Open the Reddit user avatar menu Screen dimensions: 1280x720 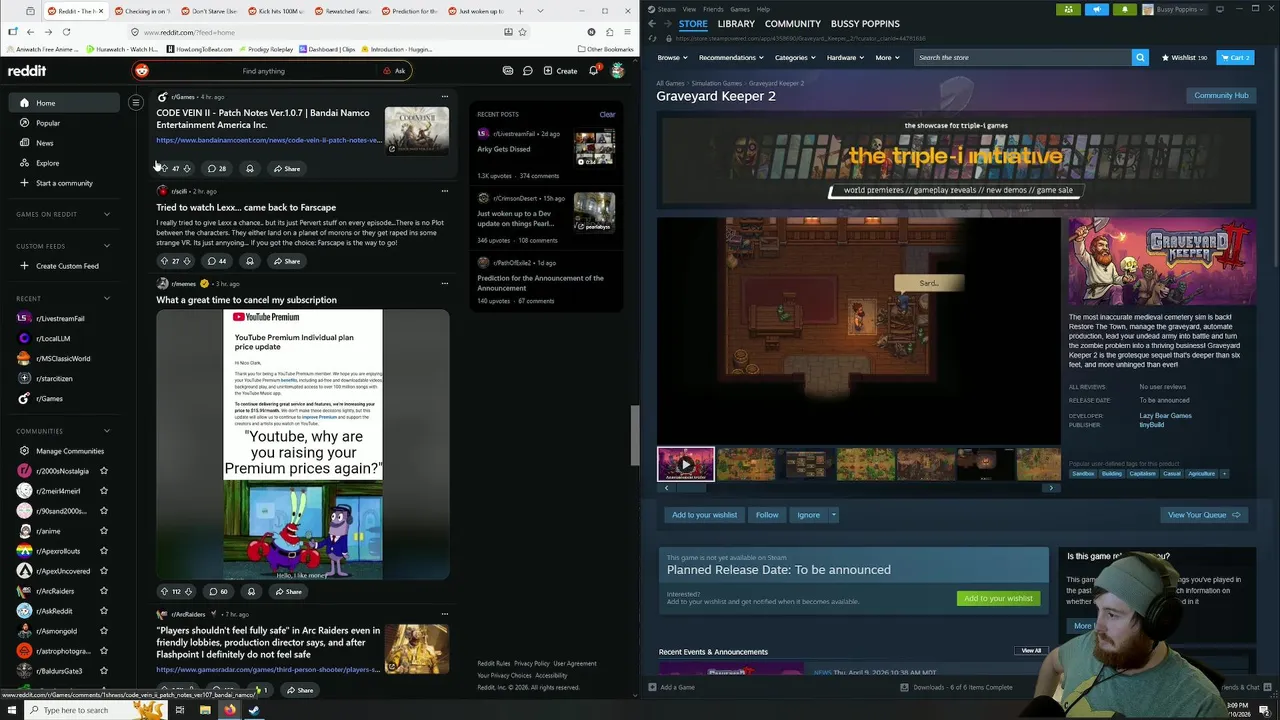pyautogui.click(x=618, y=71)
